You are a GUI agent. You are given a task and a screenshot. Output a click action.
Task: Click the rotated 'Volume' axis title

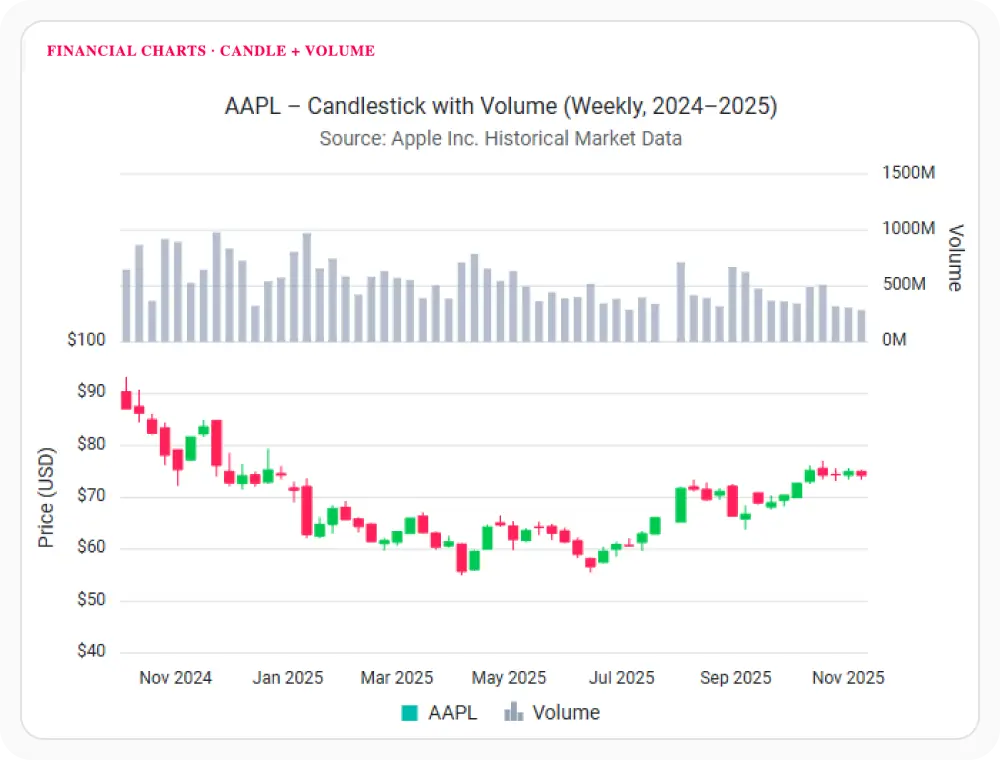tap(955, 258)
